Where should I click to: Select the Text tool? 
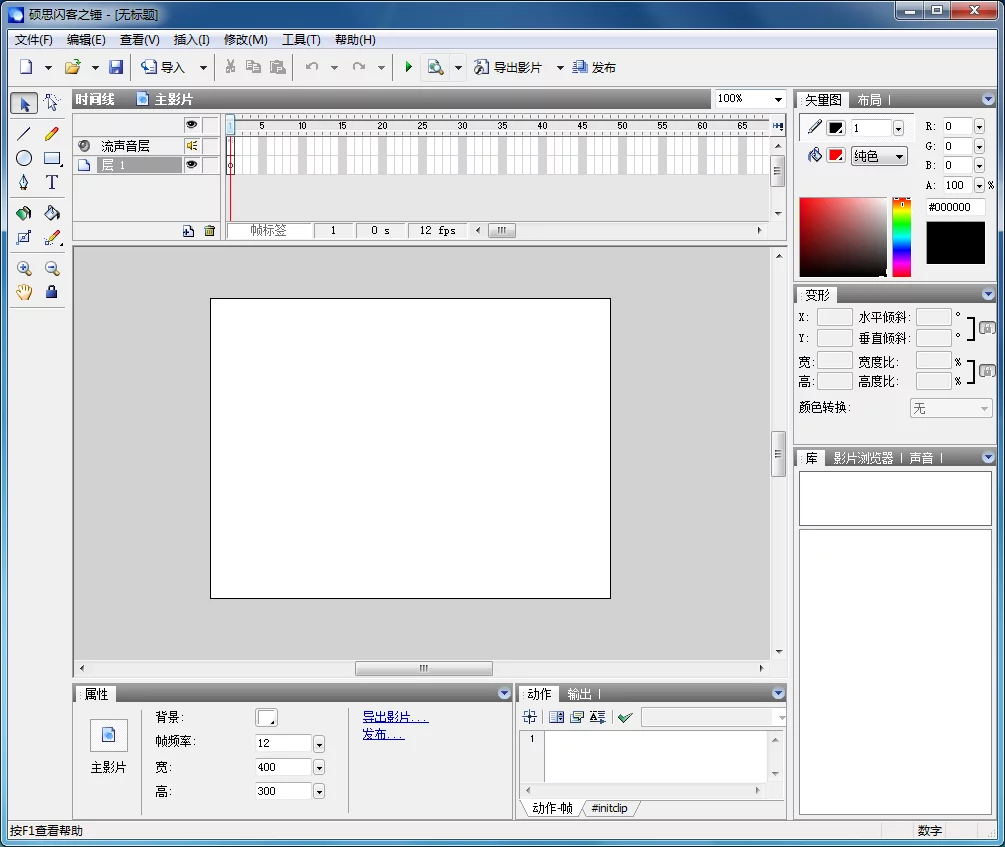tap(52, 183)
